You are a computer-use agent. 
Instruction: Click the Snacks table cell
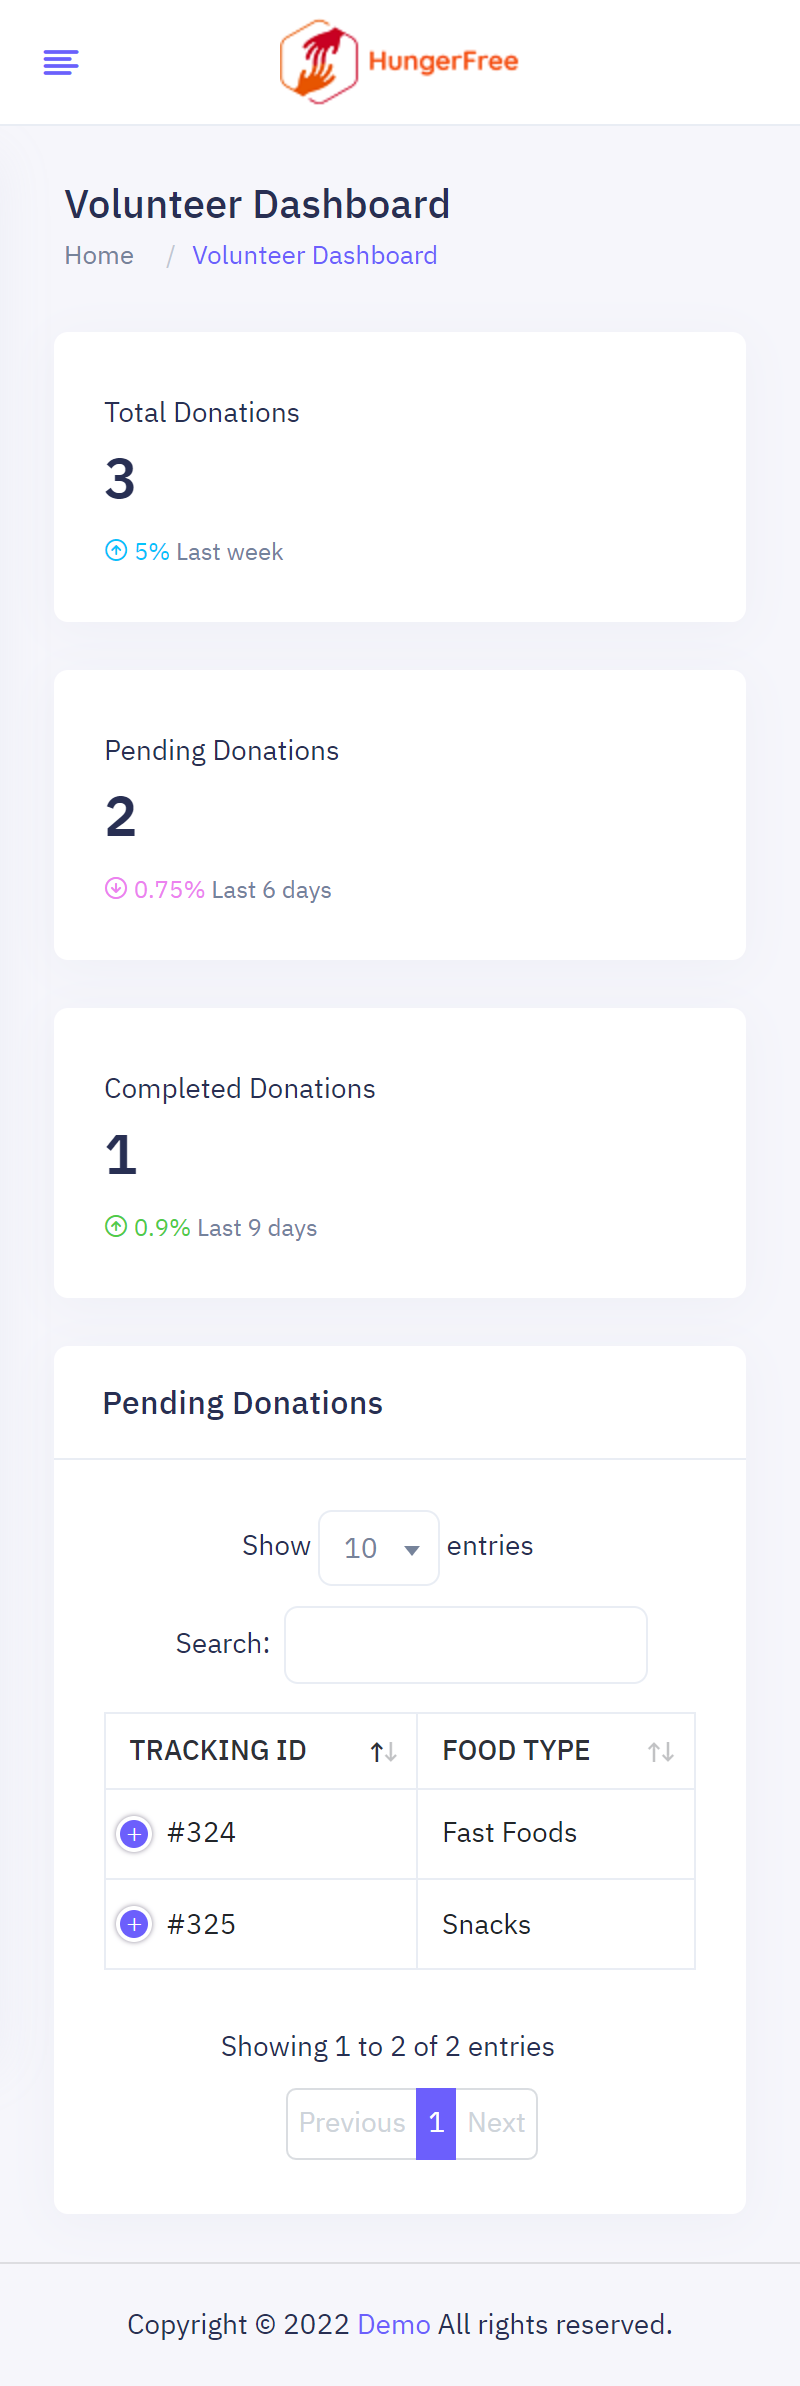click(487, 1925)
